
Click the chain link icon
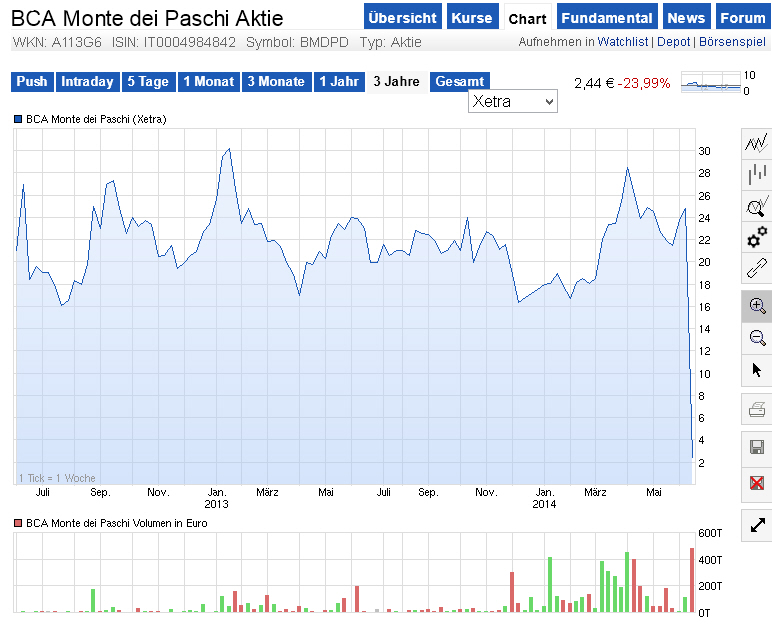point(757,268)
